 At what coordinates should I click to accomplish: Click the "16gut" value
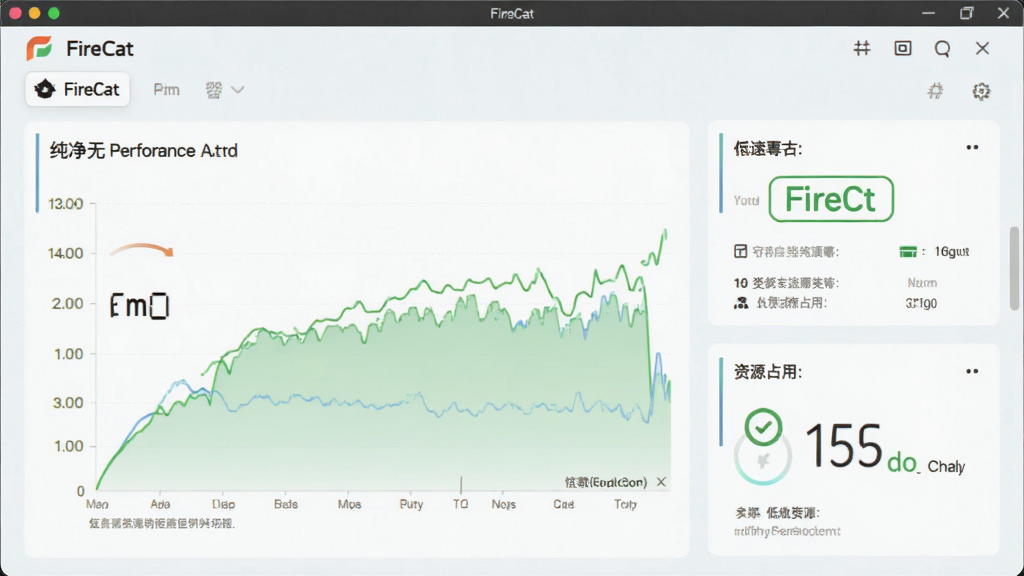(952, 251)
